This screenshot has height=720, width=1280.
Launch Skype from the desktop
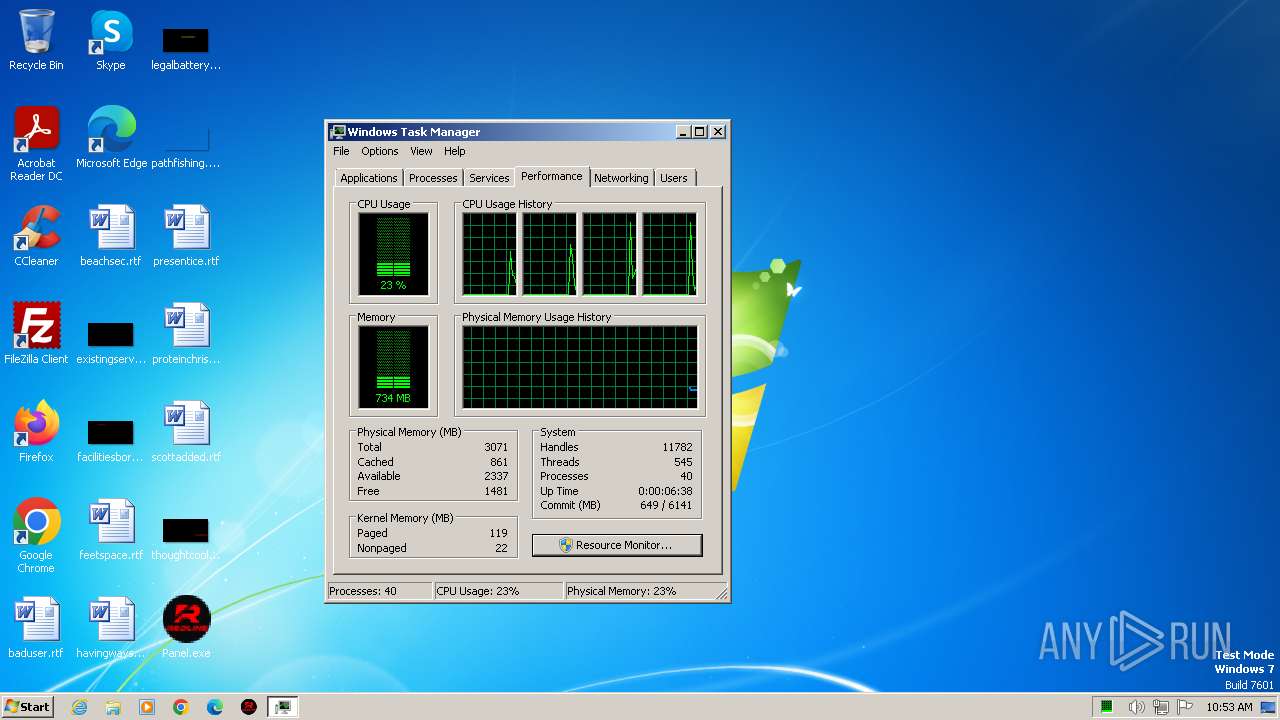click(110, 40)
